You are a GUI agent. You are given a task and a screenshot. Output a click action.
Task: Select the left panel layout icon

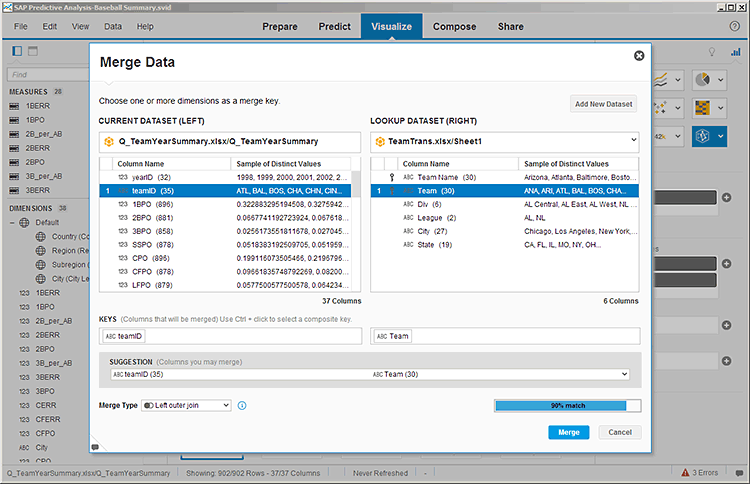pos(17,51)
